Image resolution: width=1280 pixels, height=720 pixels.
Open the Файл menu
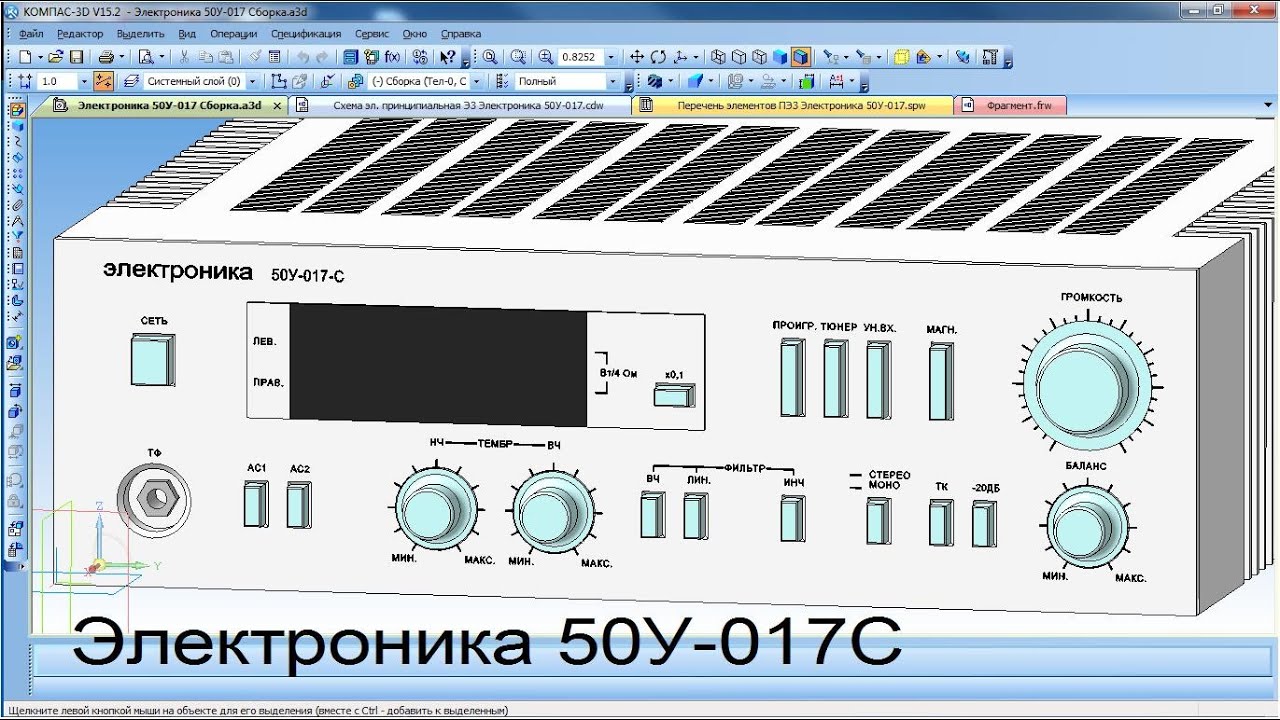pyautogui.click(x=30, y=34)
